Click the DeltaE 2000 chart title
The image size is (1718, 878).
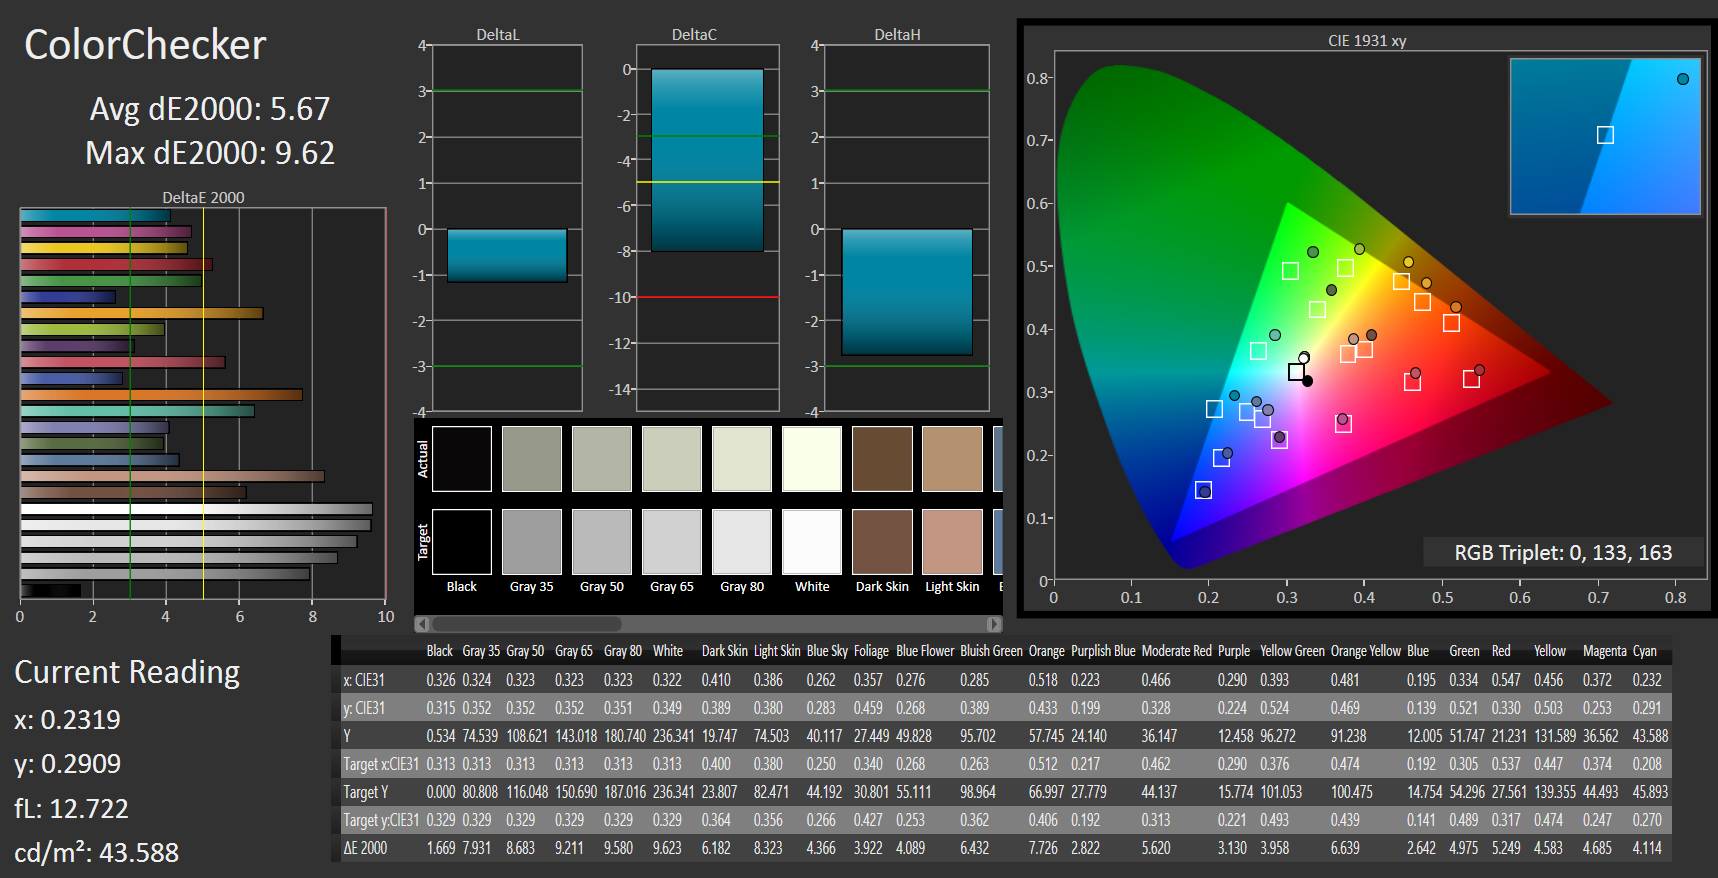pos(204,198)
